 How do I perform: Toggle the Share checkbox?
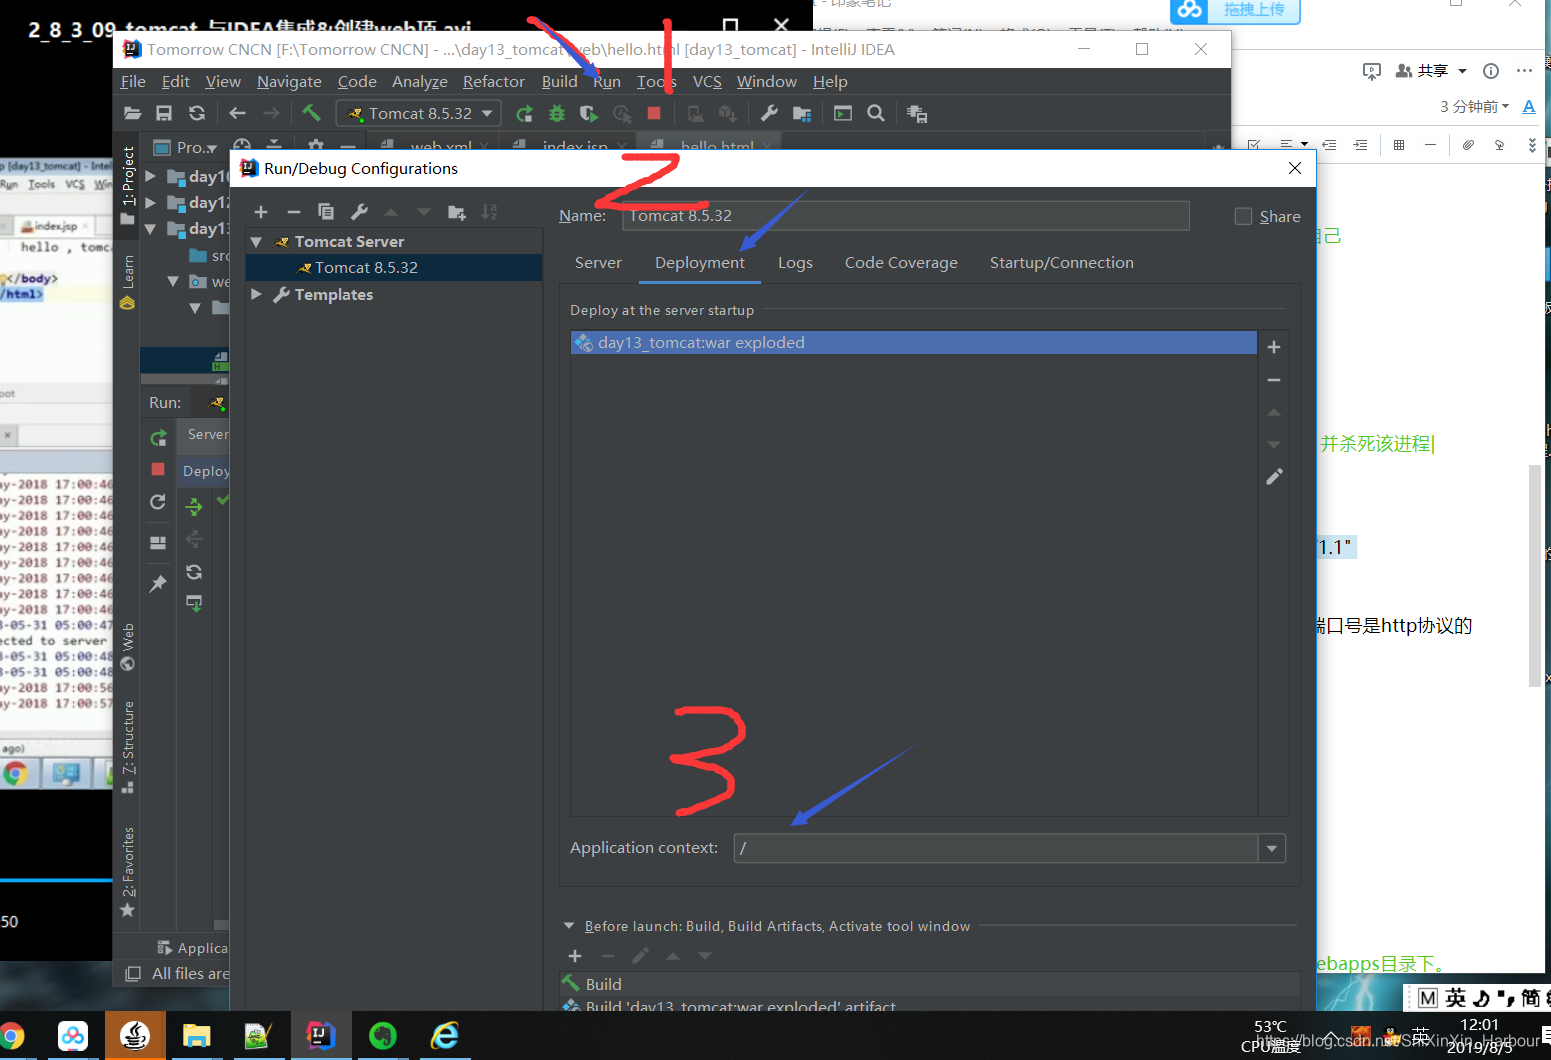(x=1243, y=216)
